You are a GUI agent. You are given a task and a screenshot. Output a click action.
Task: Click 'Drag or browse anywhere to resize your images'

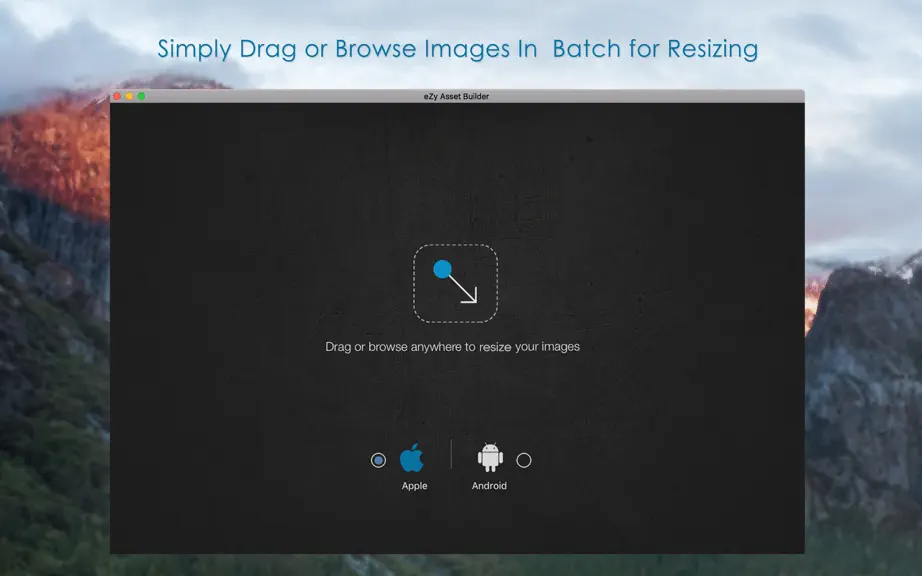coord(453,347)
